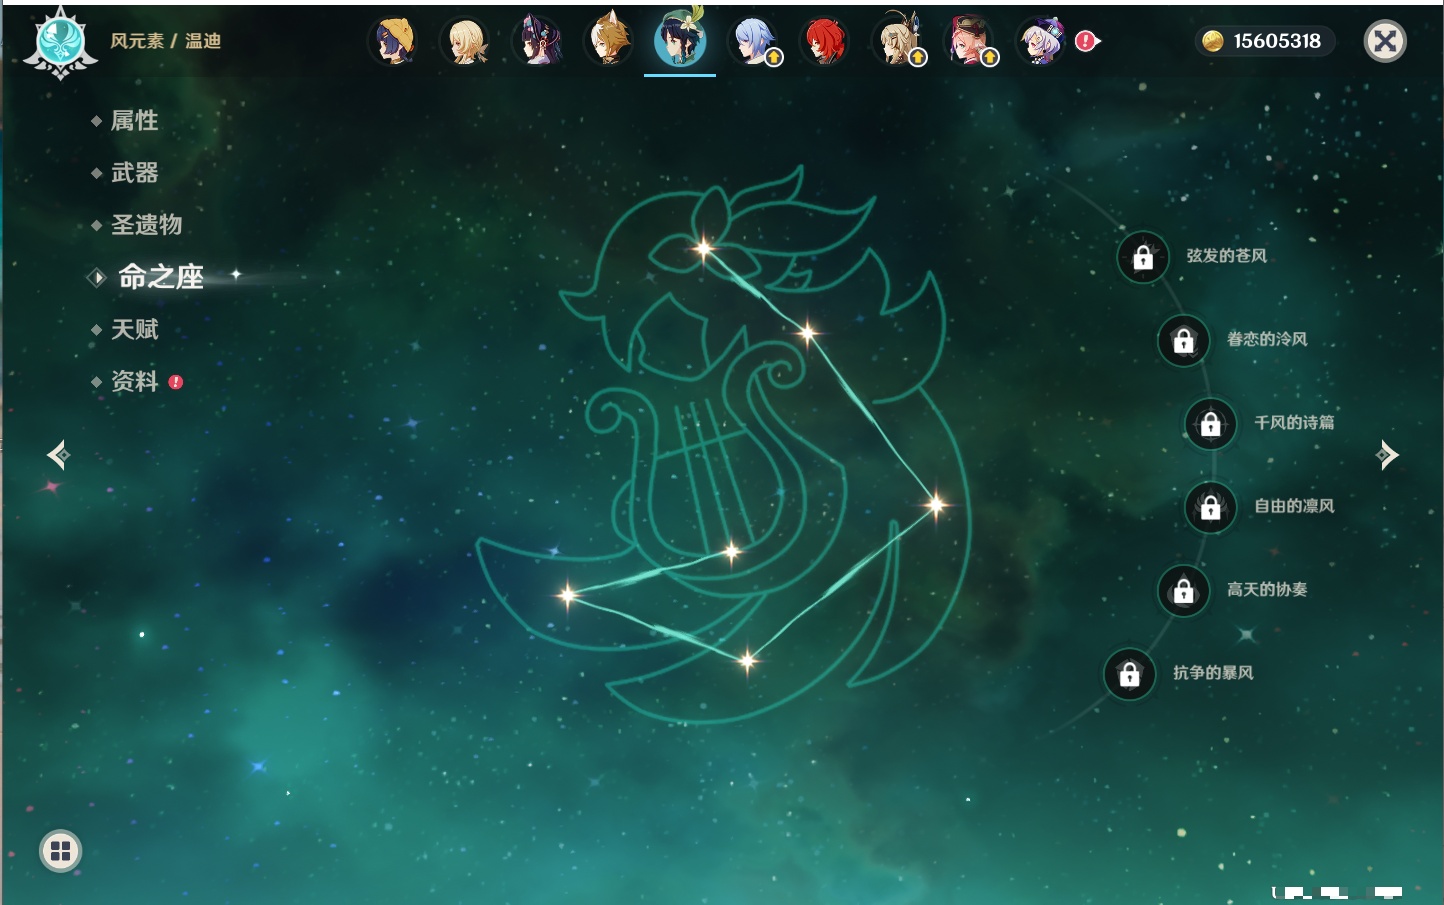The height and width of the screenshot is (905, 1444).
Task: Click the lock icon for 抗争的暴风
Action: coord(1130,674)
